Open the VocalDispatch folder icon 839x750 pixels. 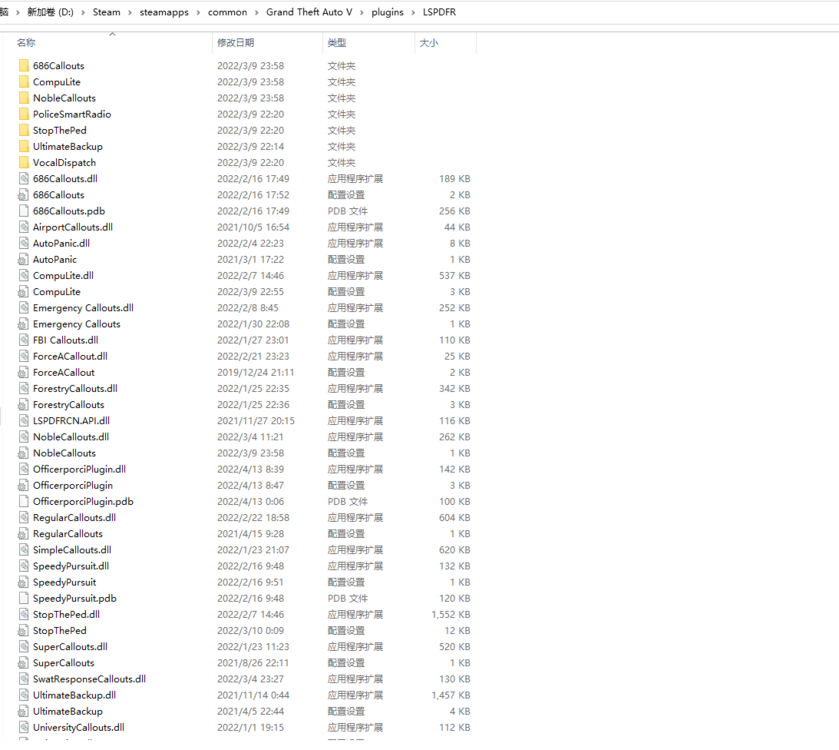pyautogui.click(x=22, y=162)
